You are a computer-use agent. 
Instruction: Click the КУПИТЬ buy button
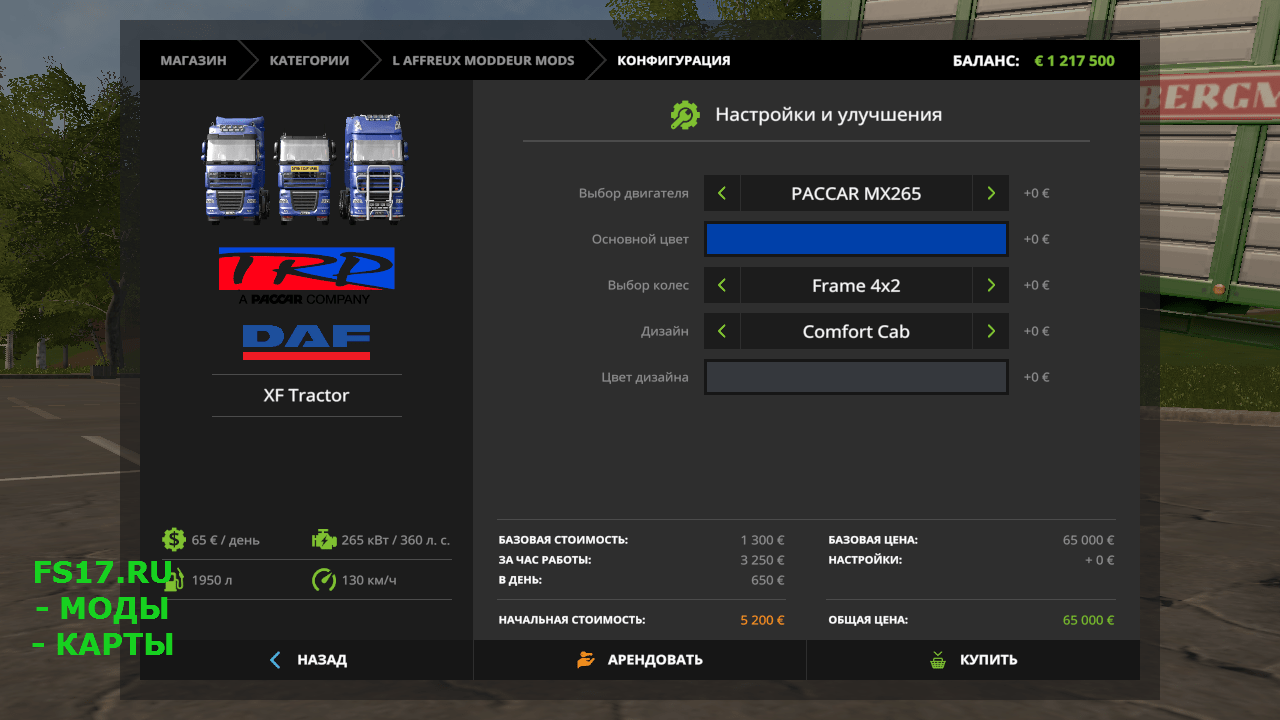pos(973,660)
